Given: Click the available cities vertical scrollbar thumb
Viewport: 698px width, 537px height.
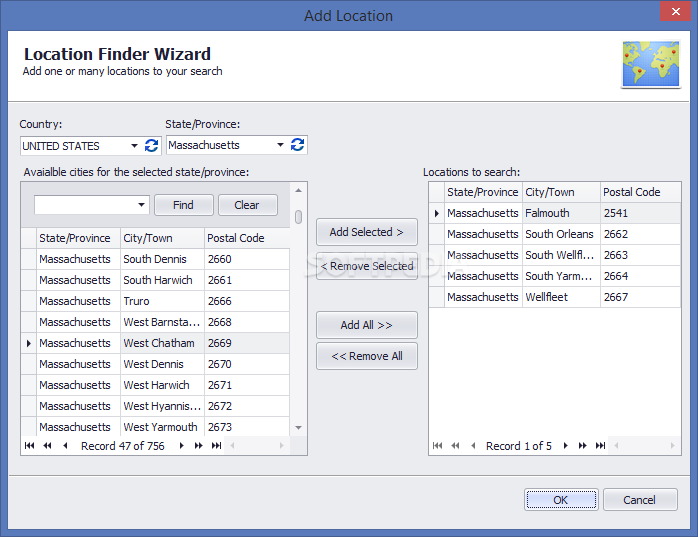Looking at the screenshot, I should (x=298, y=217).
